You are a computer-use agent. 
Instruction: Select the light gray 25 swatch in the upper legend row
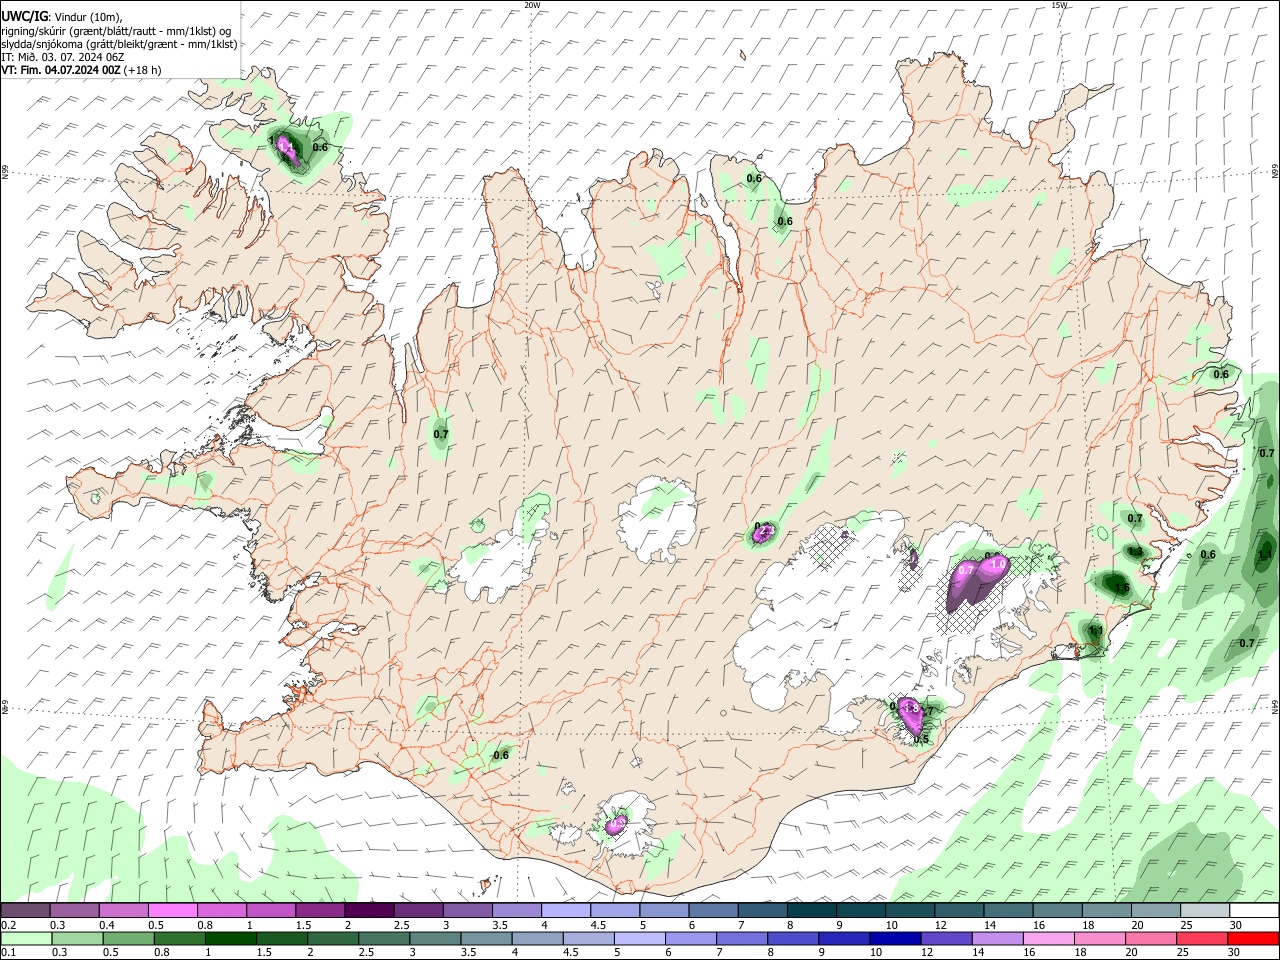tap(1204, 911)
